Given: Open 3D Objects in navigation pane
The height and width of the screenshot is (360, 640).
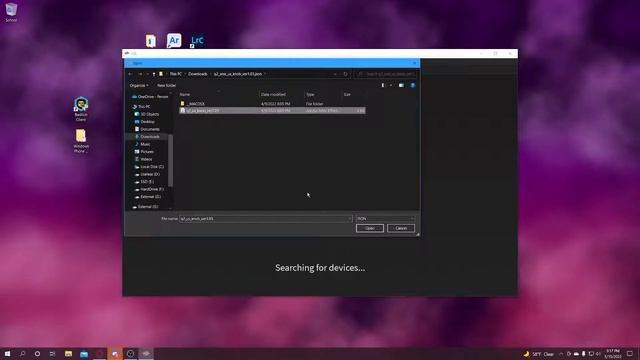Looking at the screenshot, I should [147, 114].
